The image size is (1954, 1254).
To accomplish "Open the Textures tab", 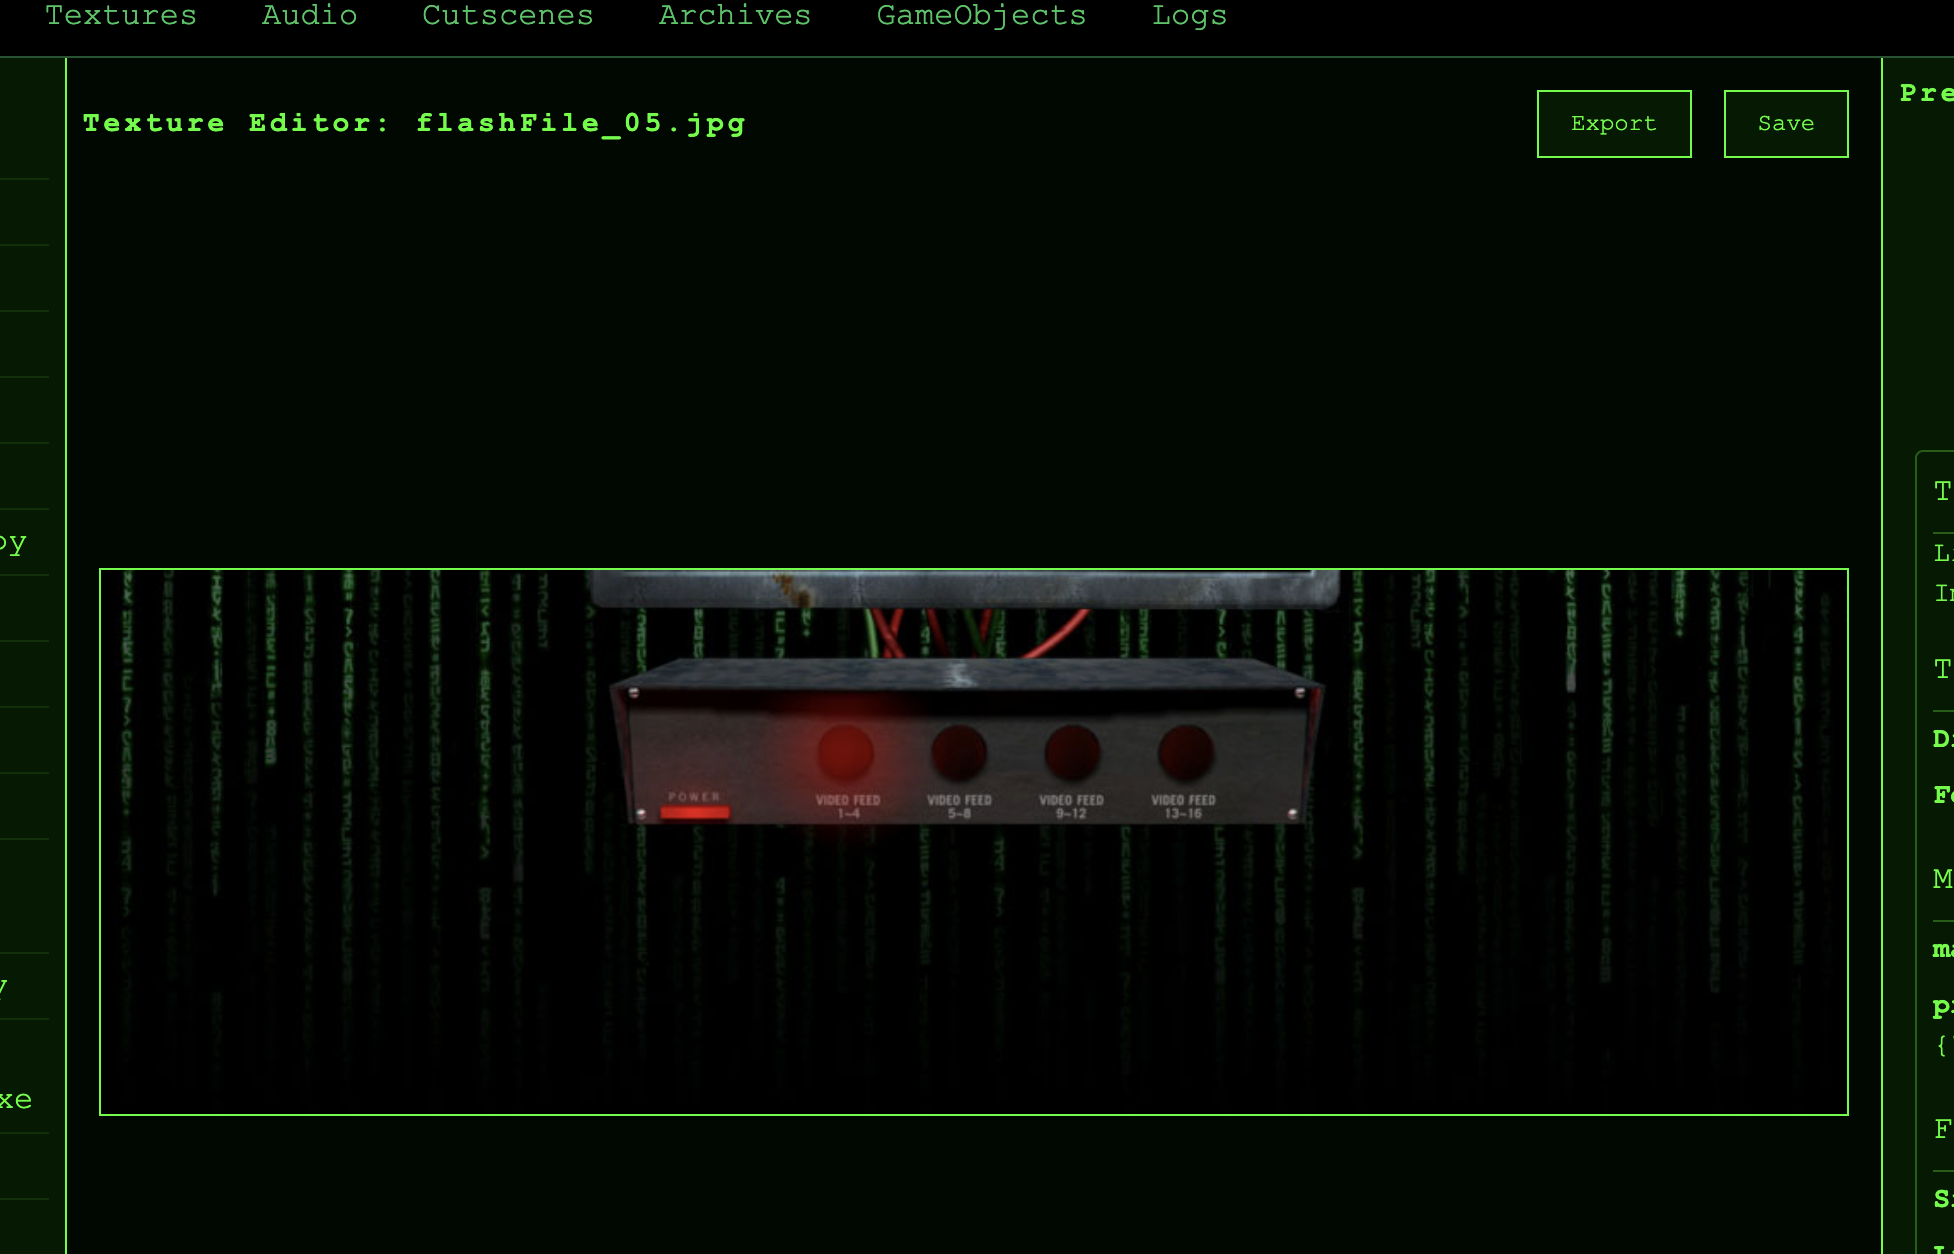I will click(x=121, y=16).
